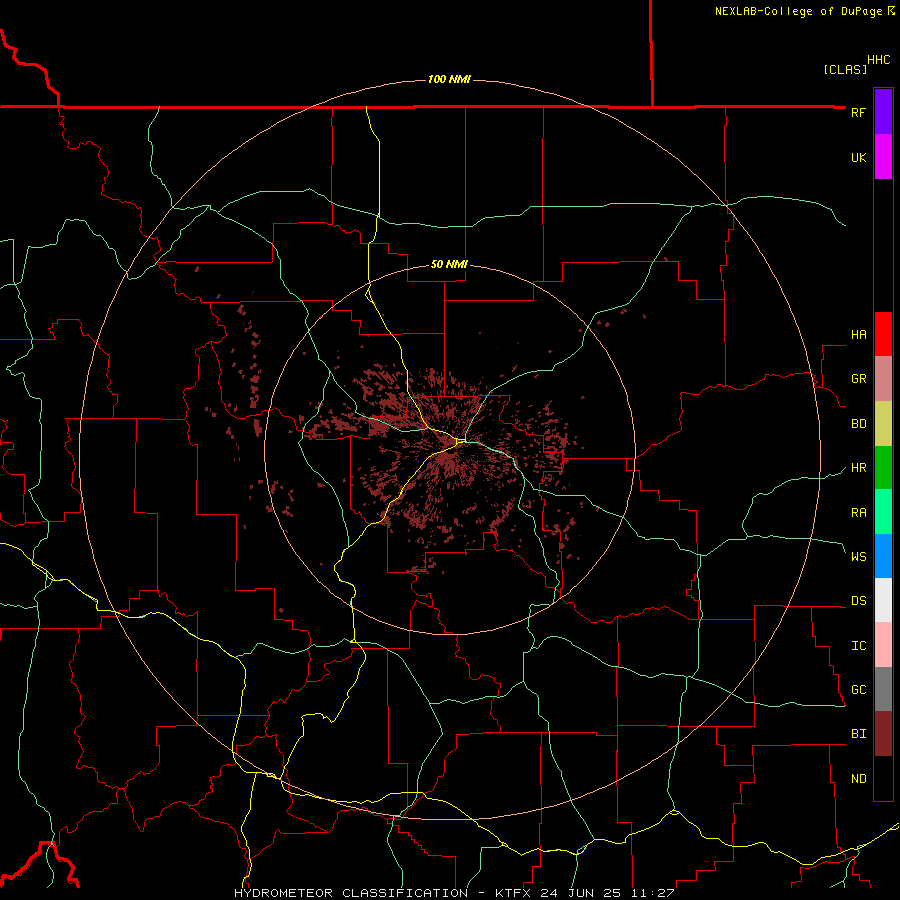Viewport: 900px width, 900px height.
Task: Click the ND legend label
Action: click(858, 779)
